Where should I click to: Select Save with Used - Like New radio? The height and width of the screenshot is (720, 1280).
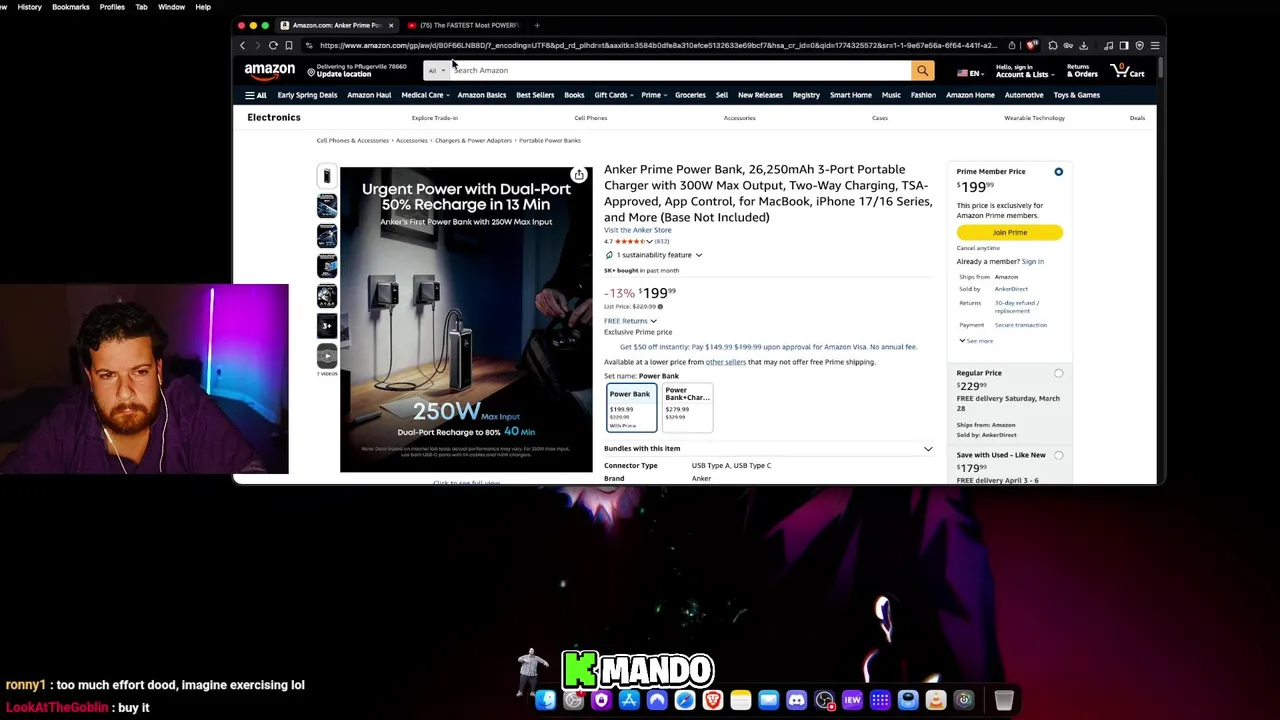pyautogui.click(x=1058, y=455)
